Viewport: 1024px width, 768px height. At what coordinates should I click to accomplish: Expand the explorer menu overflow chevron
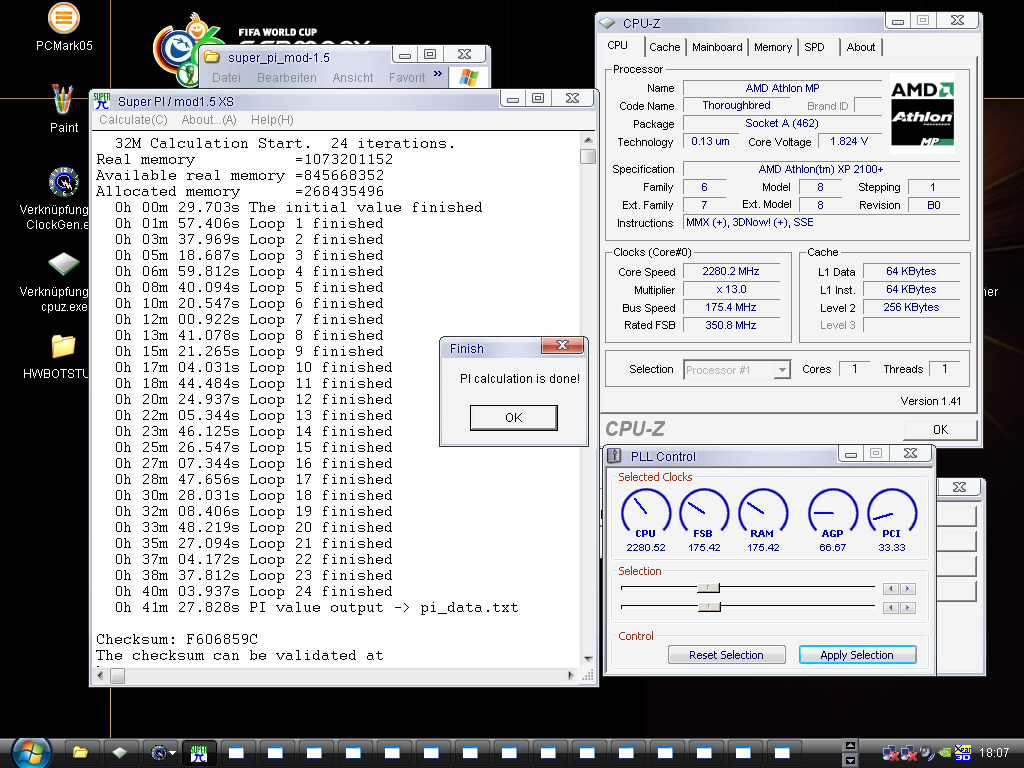[x=438, y=73]
